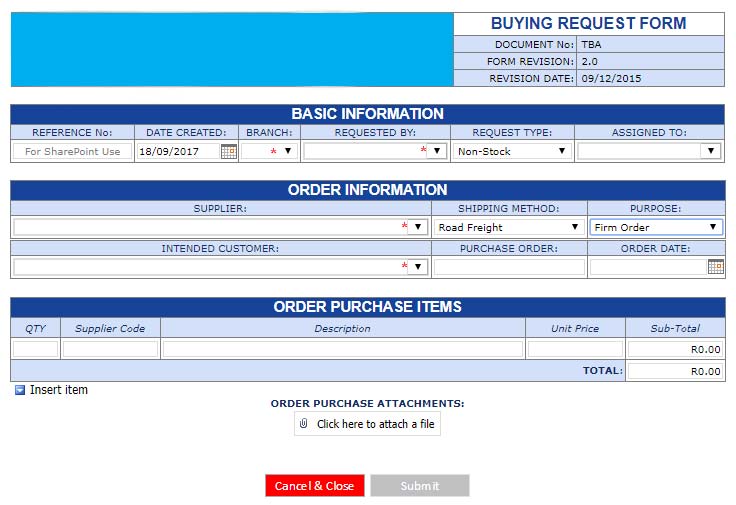The width and height of the screenshot is (736, 505).
Task: Click the blue Insert item arrow icon
Action: point(20,390)
